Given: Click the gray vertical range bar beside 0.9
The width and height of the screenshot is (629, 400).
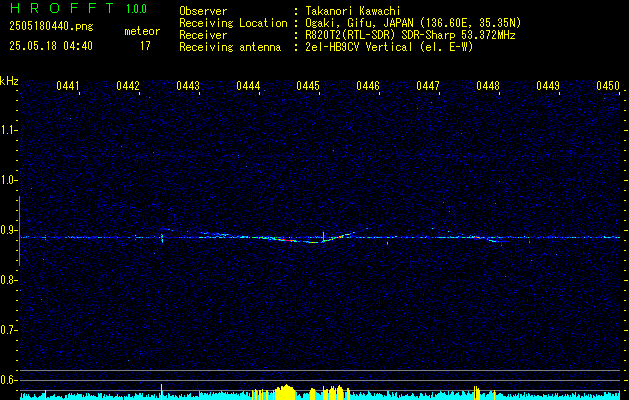Looking at the screenshot, I should coord(19,231).
